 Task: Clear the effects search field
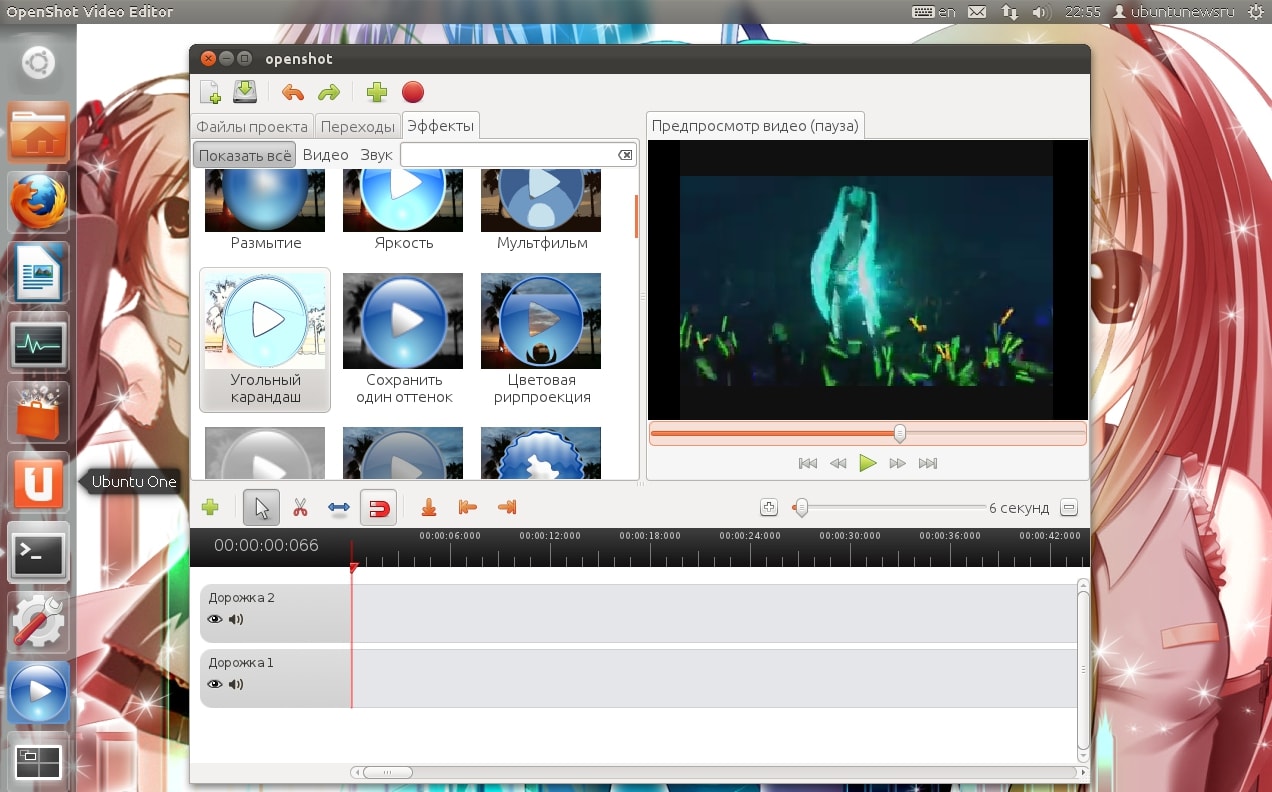click(x=625, y=155)
